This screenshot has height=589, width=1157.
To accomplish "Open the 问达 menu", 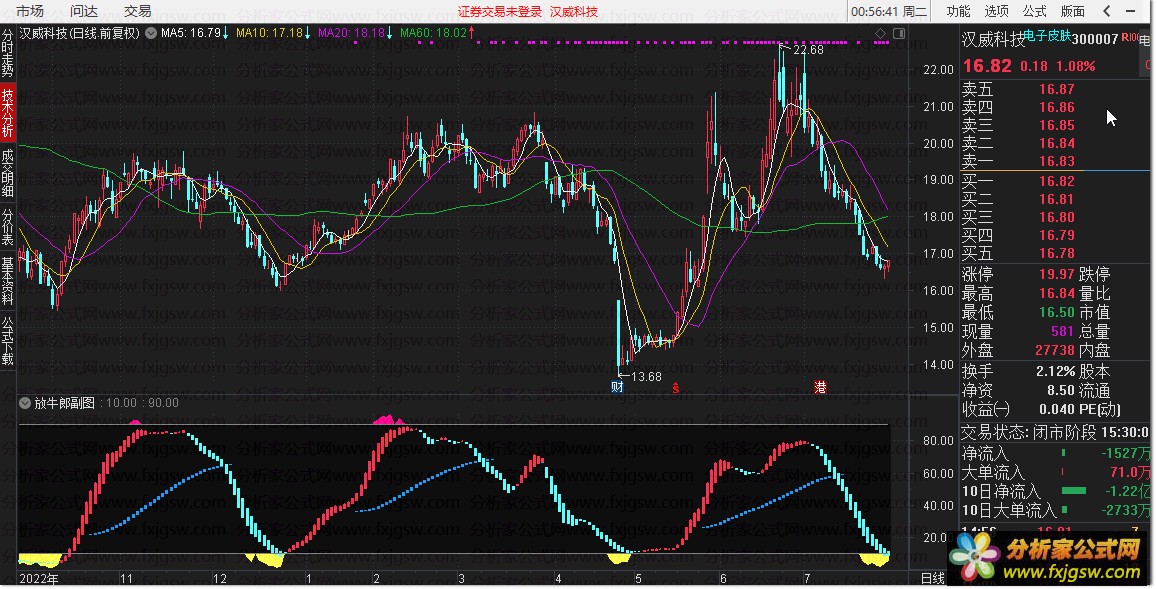I will [x=83, y=11].
